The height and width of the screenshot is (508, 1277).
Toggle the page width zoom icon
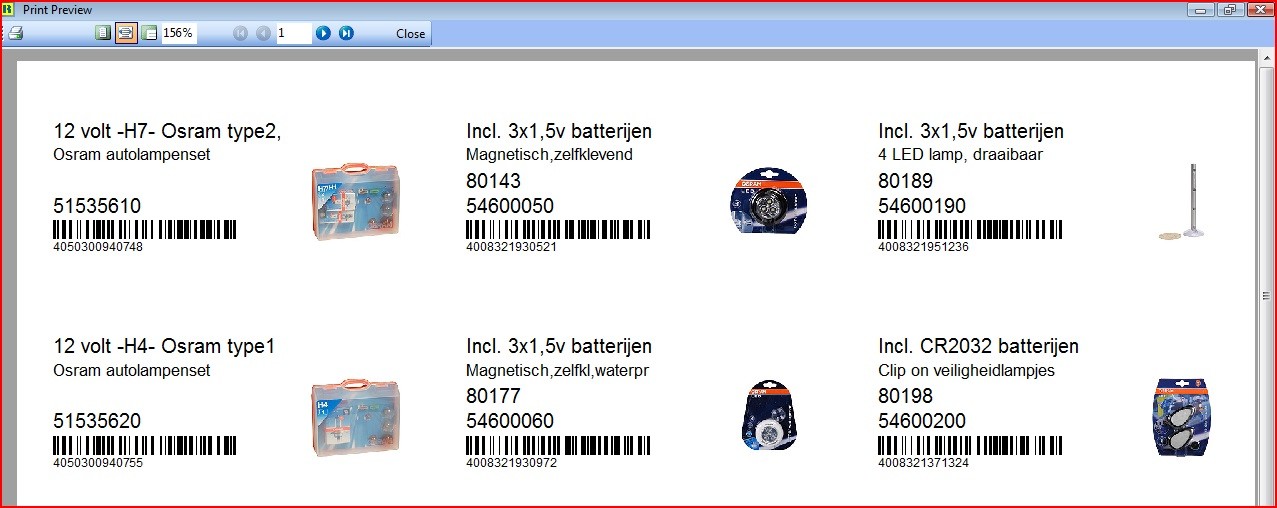coord(126,33)
